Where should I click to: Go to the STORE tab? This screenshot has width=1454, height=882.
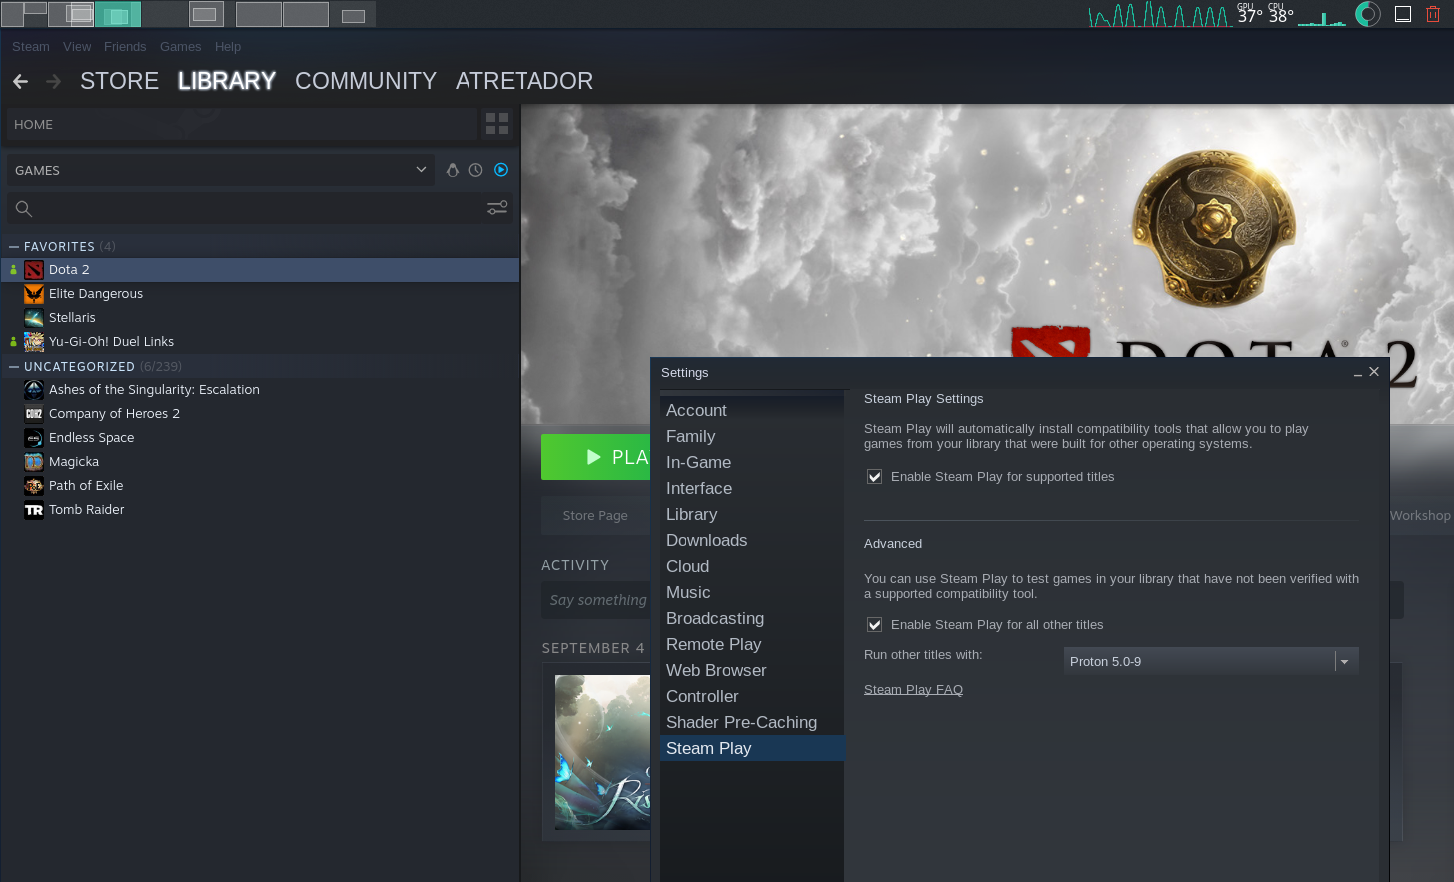pos(119,81)
